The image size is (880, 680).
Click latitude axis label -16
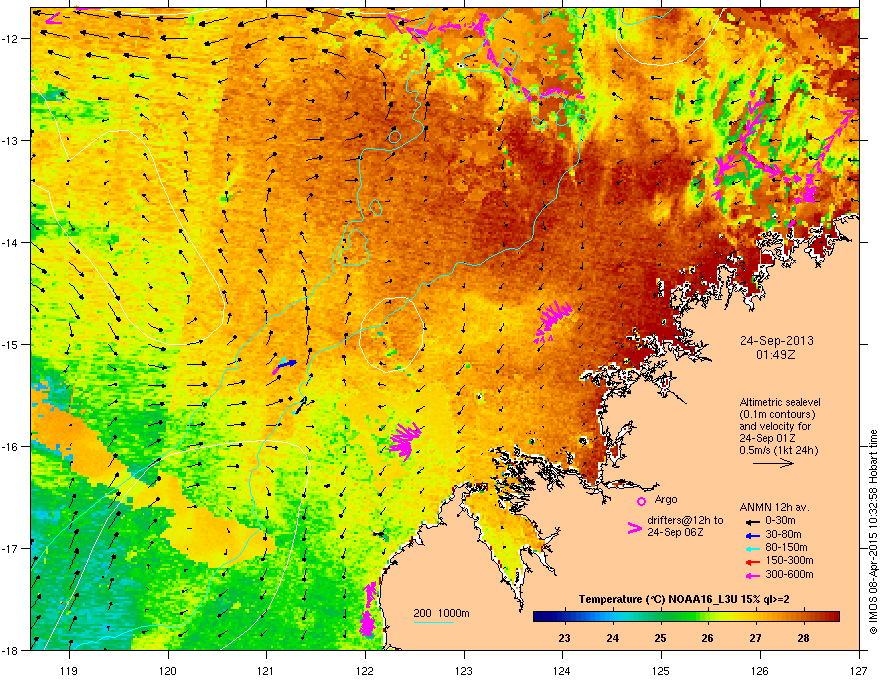pos(11,447)
